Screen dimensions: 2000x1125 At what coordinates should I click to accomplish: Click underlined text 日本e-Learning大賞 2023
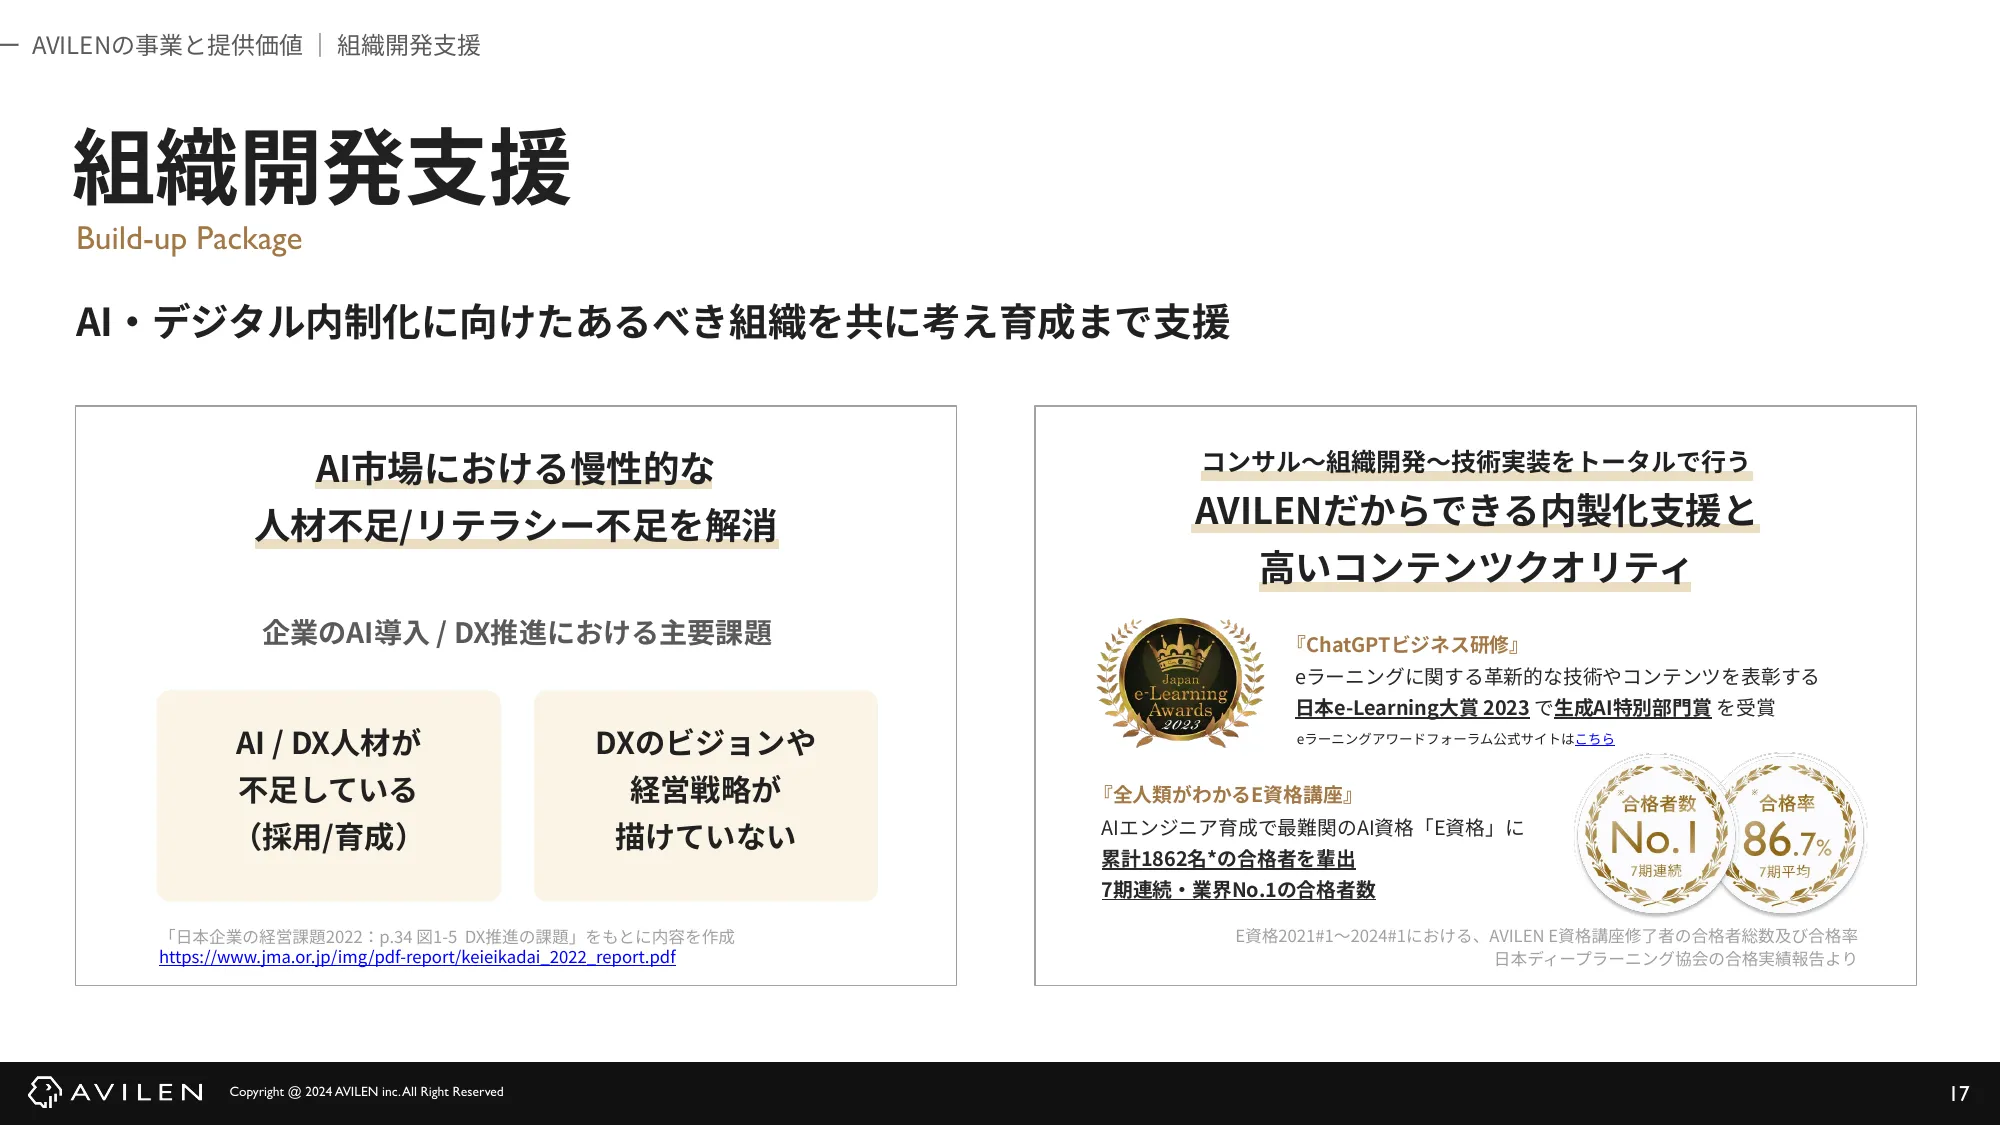pyautogui.click(x=1412, y=708)
